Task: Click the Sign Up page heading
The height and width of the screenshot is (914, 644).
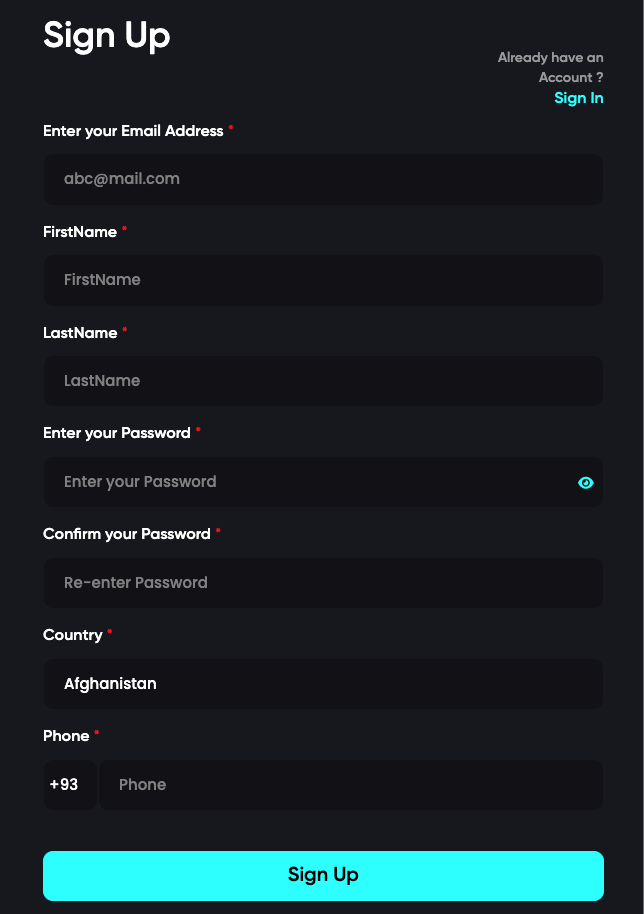Action: click(x=107, y=36)
